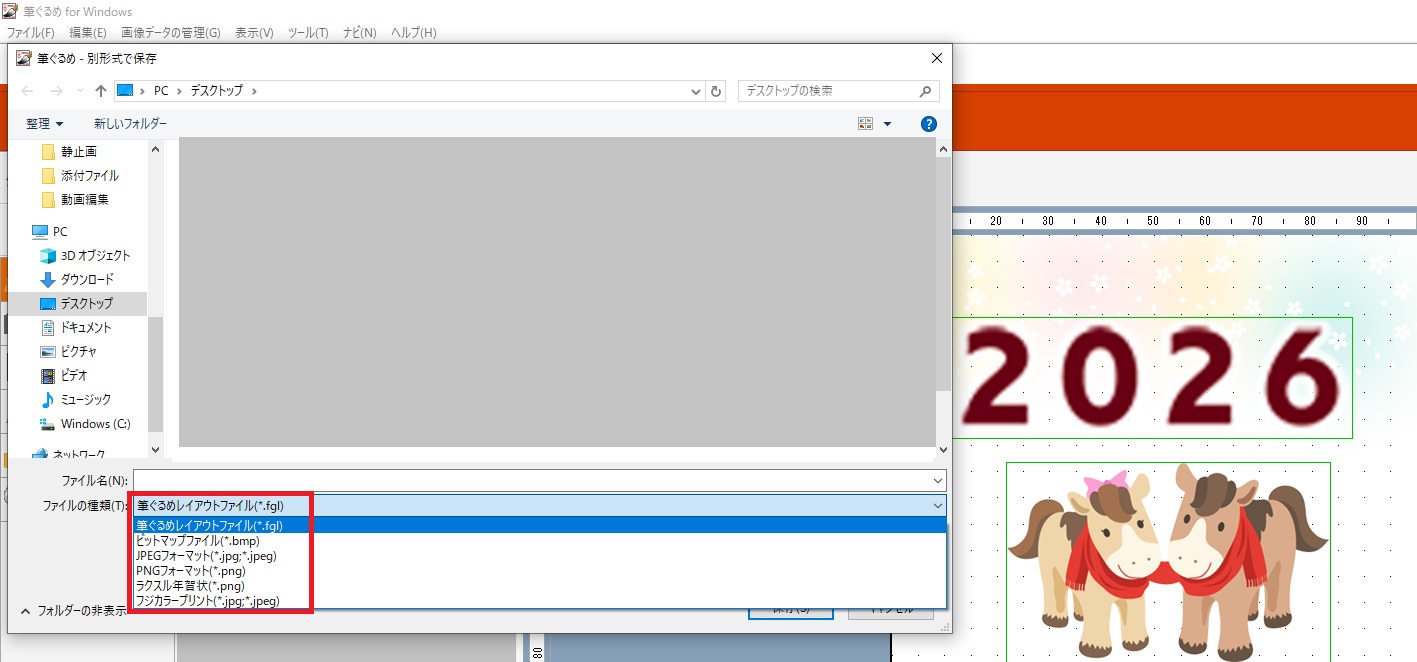Select ビットマップファイル(*.bmp) option
The height and width of the screenshot is (662, 1417).
click(198, 541)
